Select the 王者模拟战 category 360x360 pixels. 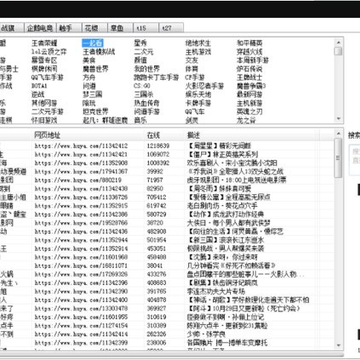(x=99, y=52)
